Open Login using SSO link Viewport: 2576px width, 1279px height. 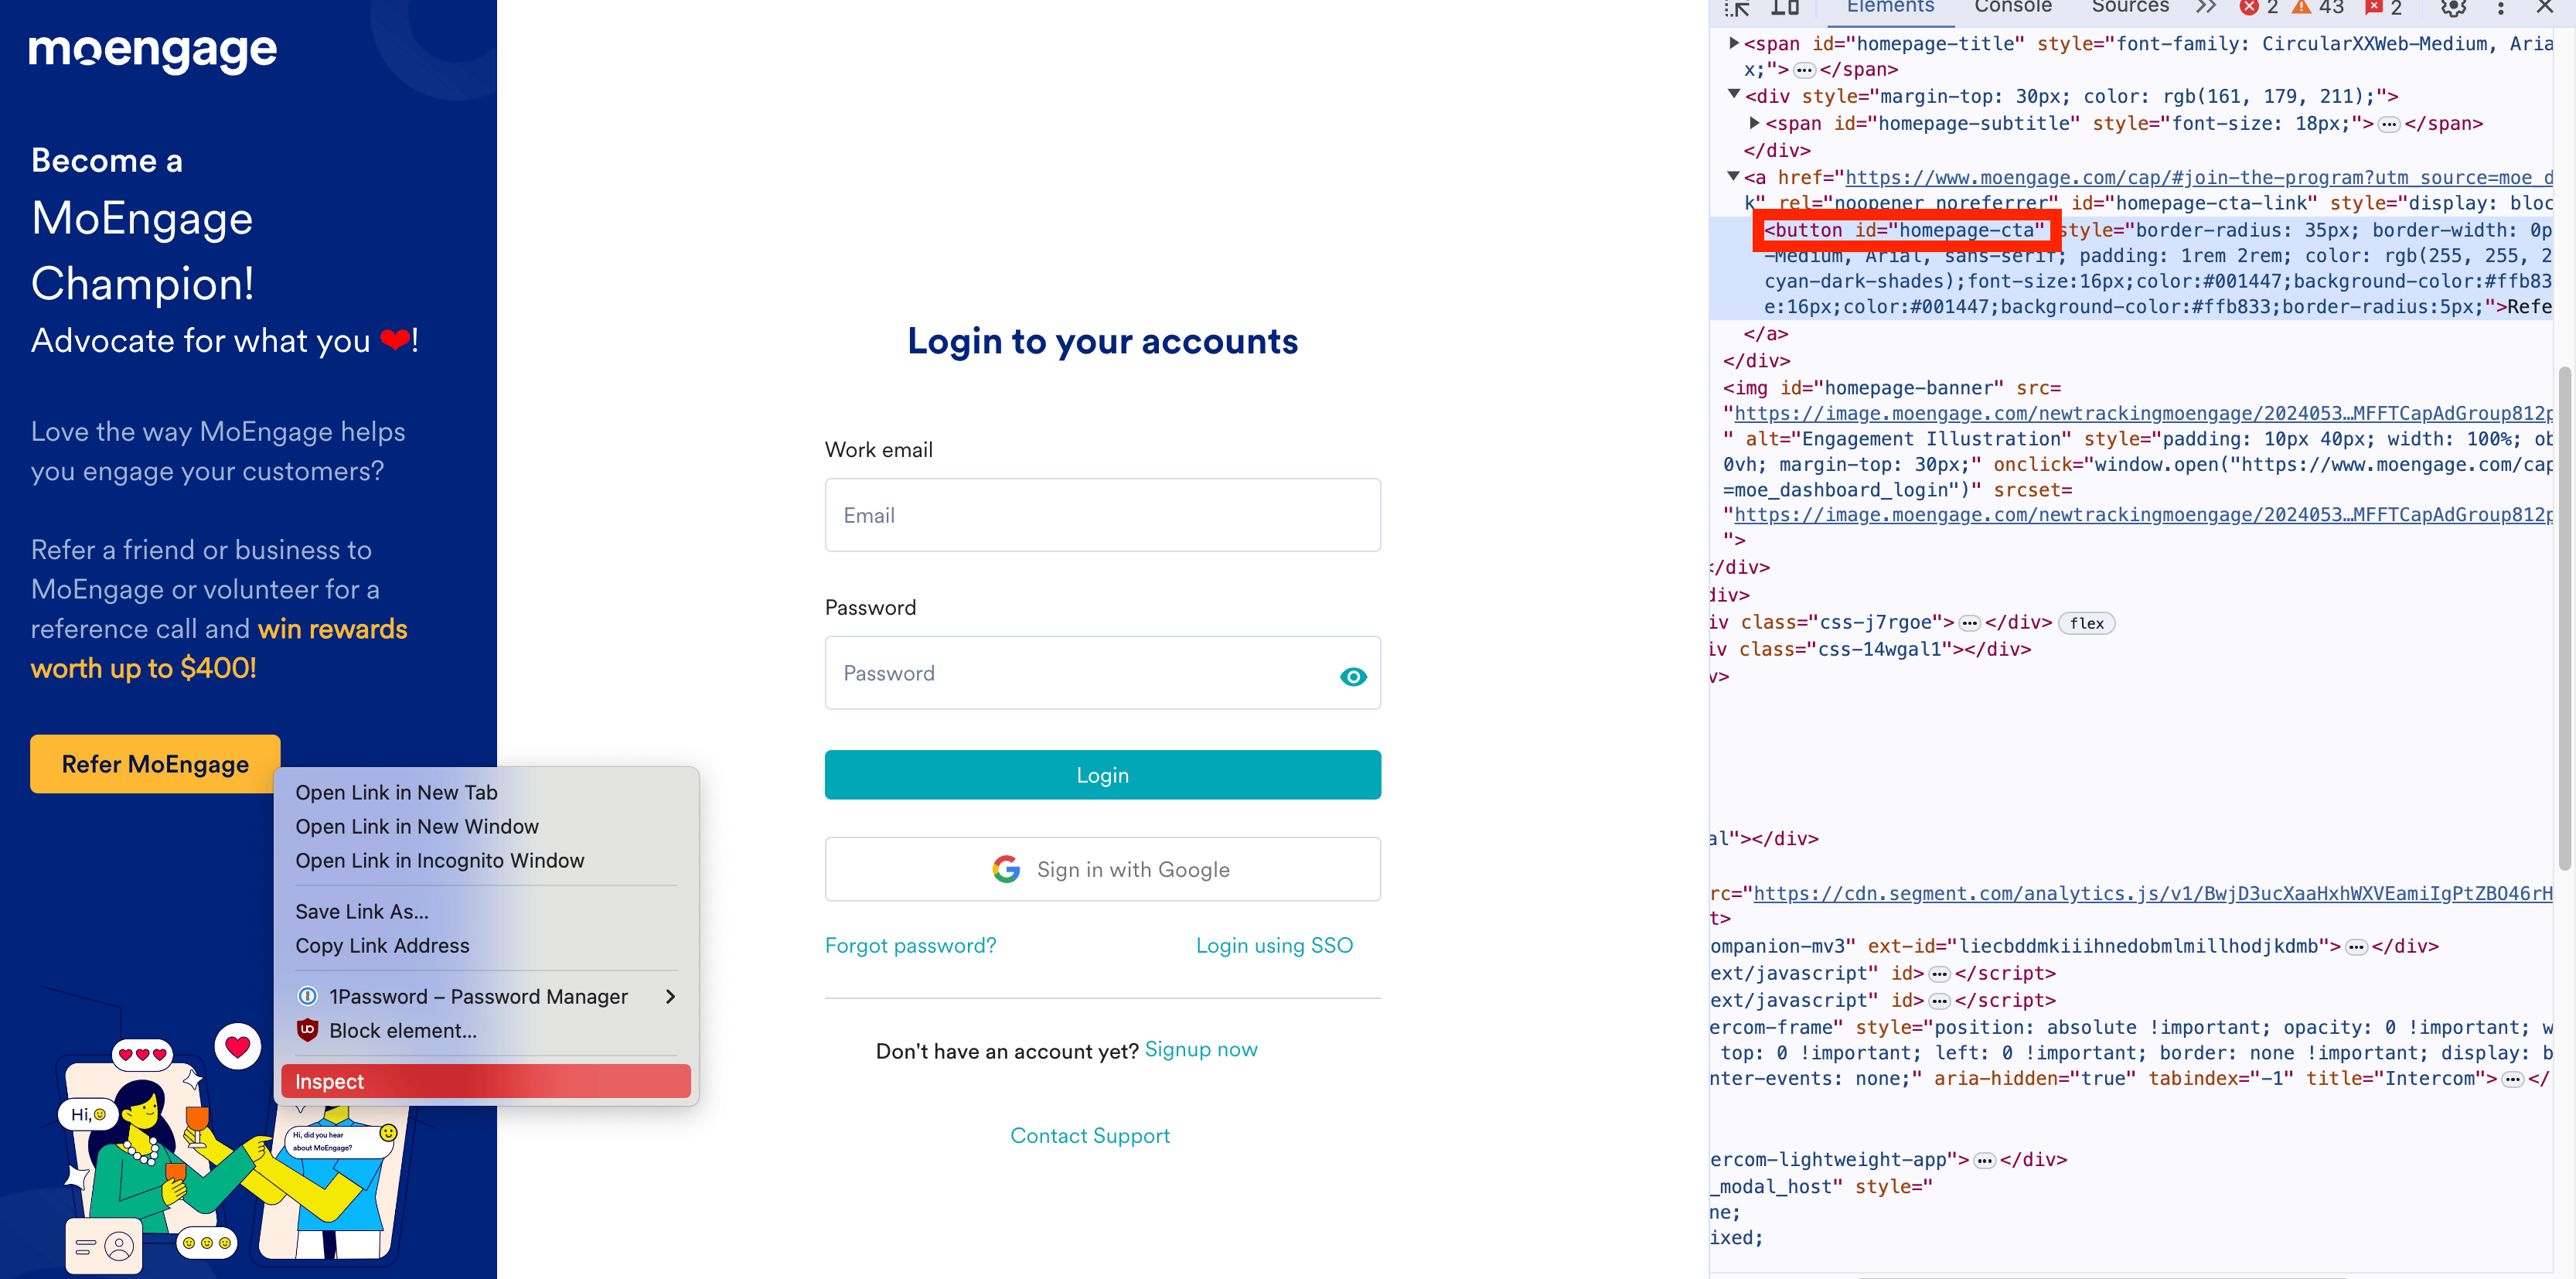tap(1274, 945)
